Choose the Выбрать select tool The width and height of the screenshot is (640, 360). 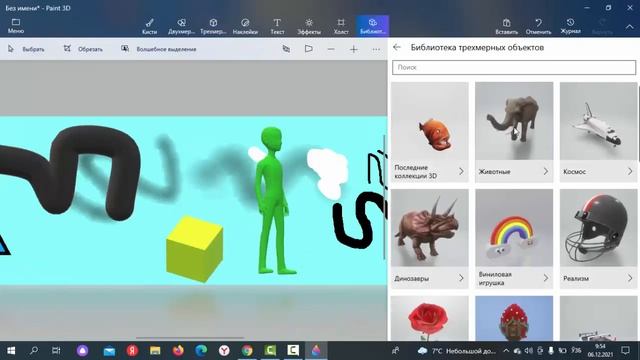pos(26,49)
